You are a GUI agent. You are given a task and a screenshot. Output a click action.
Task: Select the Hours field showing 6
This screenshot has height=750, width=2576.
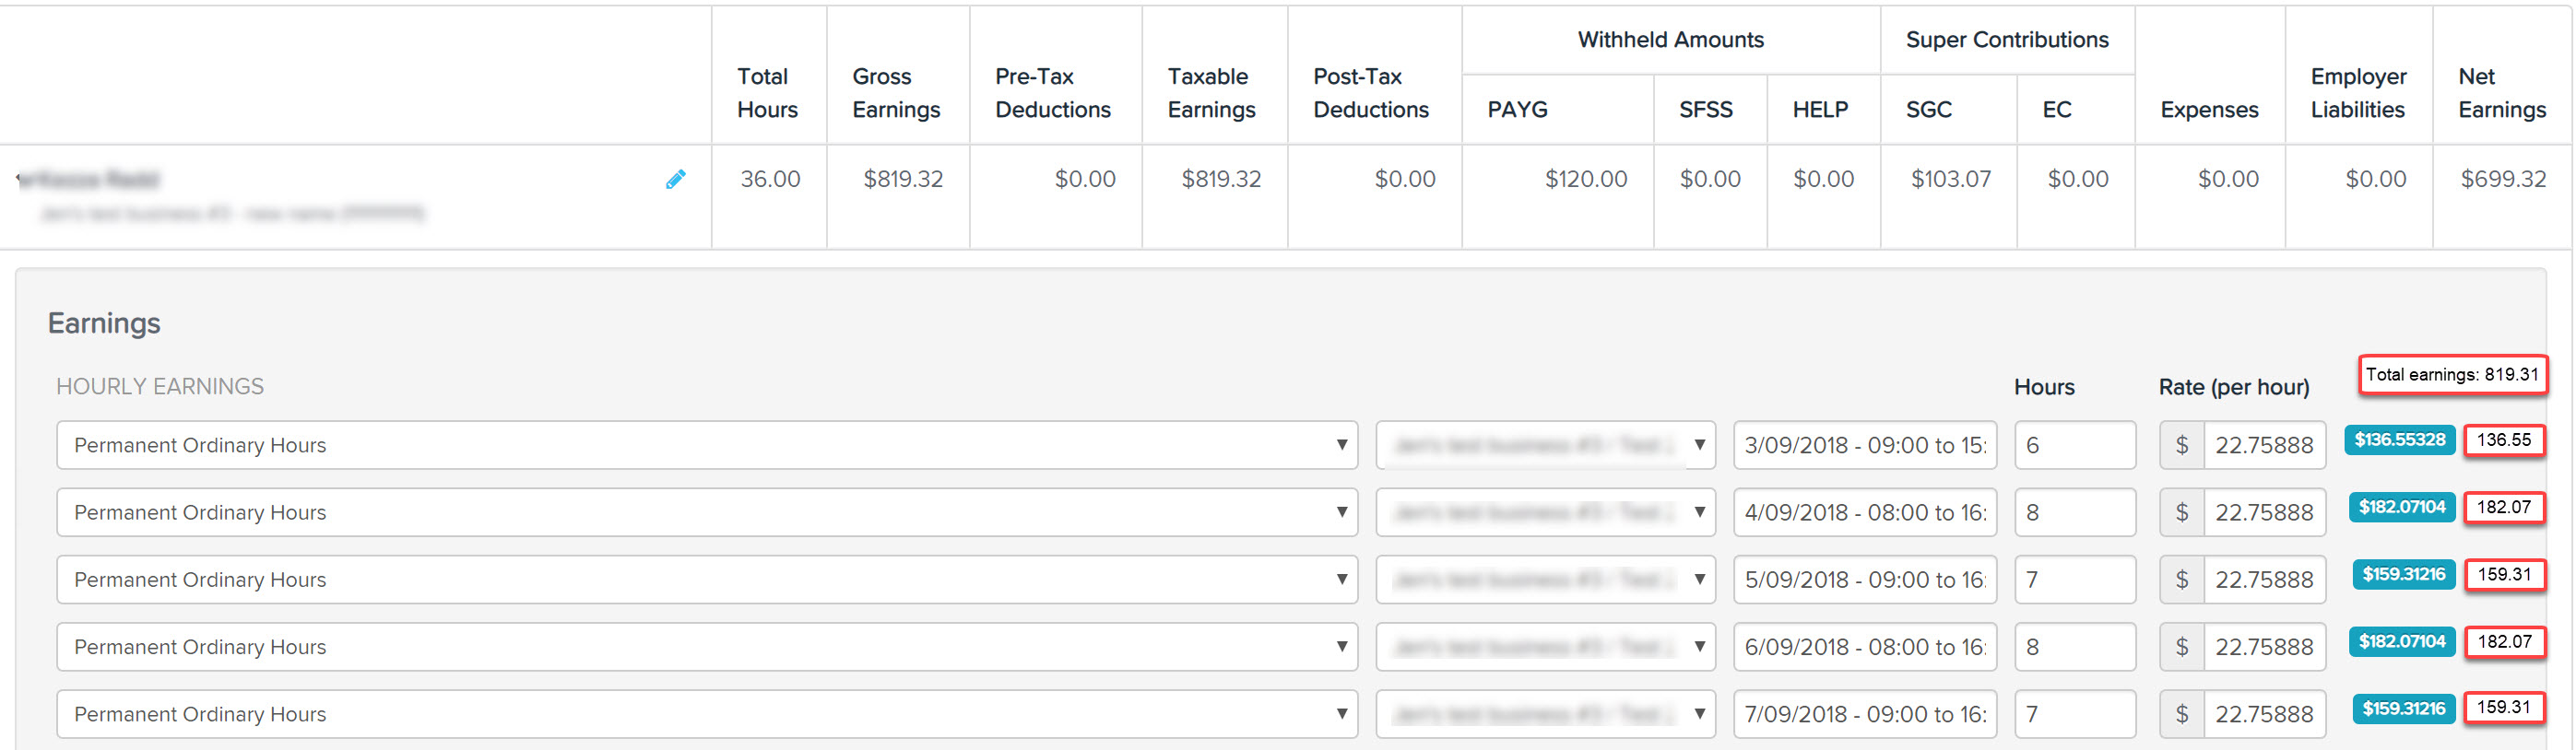coord(2075,444)
